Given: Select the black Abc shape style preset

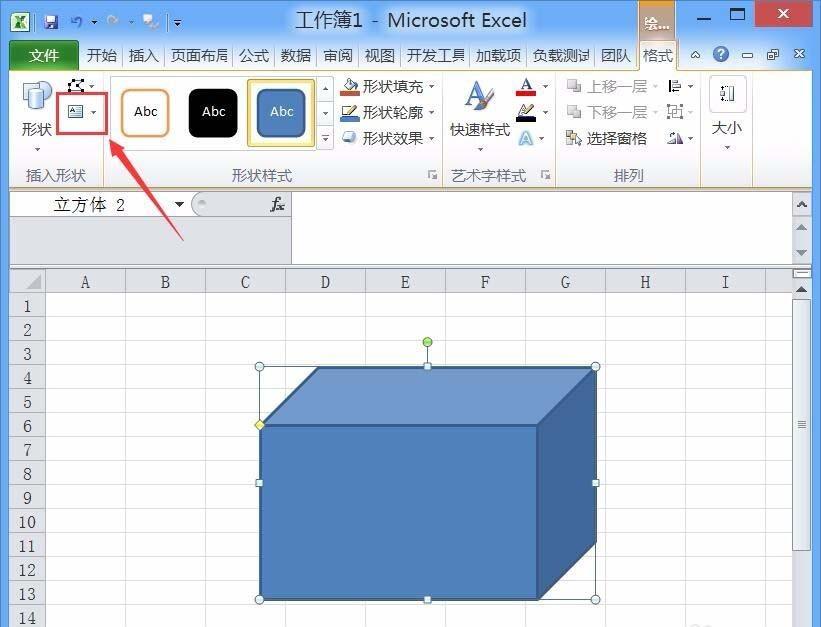Looking at the screenshot, I should pyautogui.click(x=212, y=112).
